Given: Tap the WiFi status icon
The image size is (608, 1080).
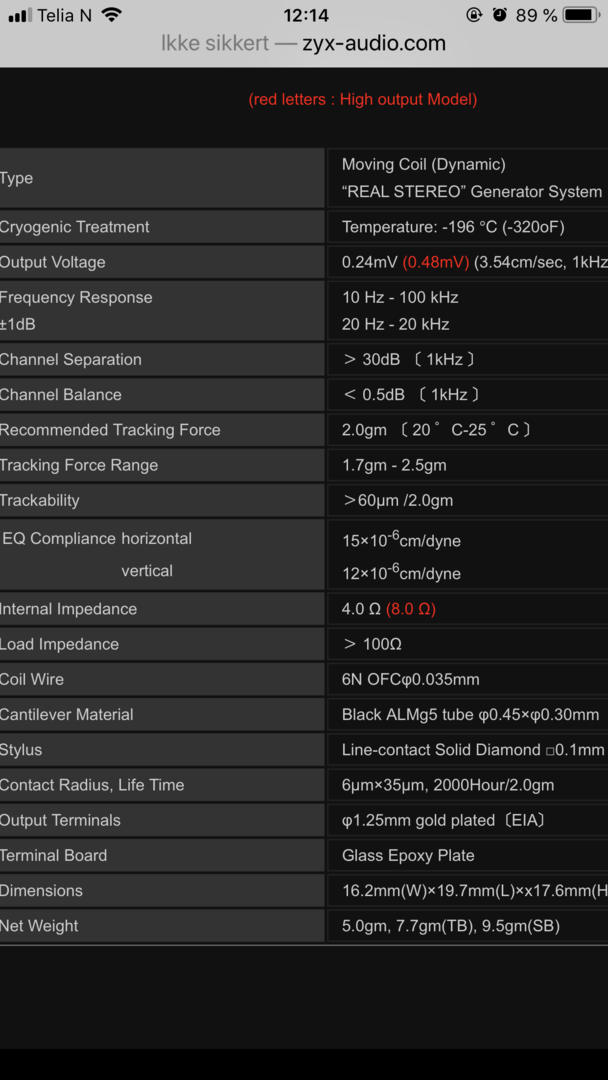Looking at the screenshot, I should [x=111, y=15].
